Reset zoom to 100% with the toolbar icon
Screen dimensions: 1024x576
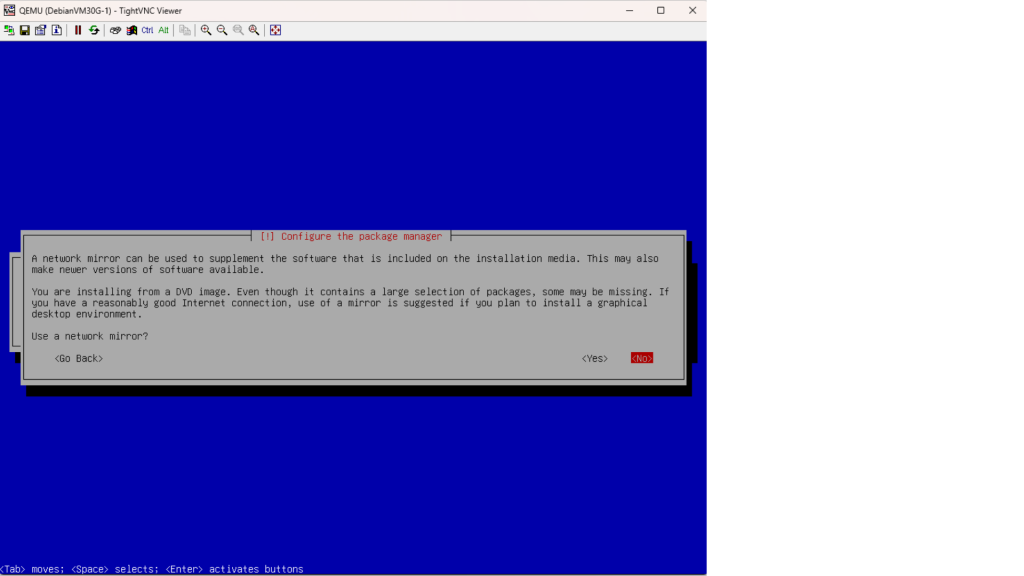point(238,30)
